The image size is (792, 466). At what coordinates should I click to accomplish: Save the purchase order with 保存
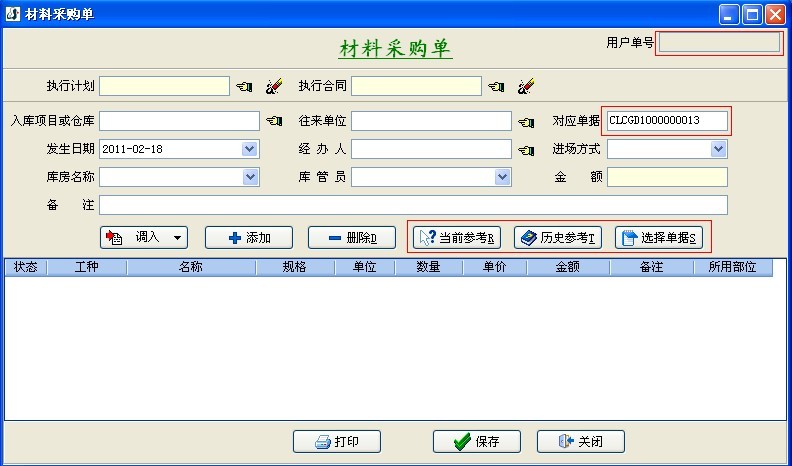(x=476, y=442)
